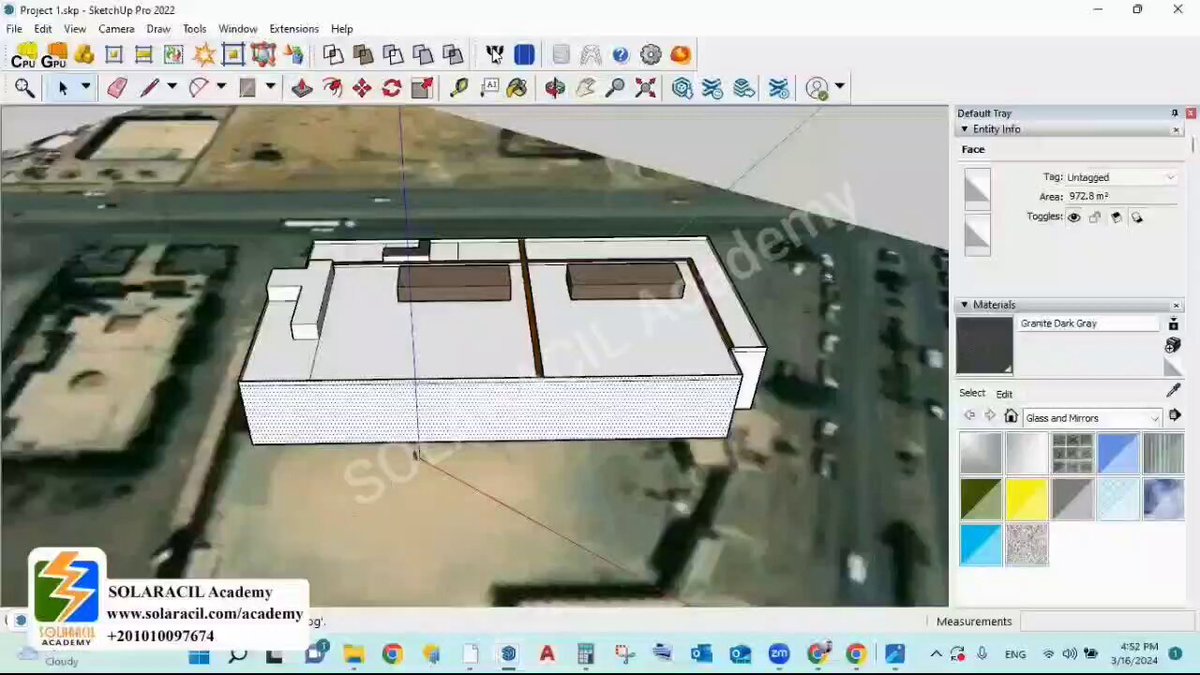Viewport: 1200px width, 675px height.
Task: Activate the Scale tool
Action: click(x=422, y=88)
